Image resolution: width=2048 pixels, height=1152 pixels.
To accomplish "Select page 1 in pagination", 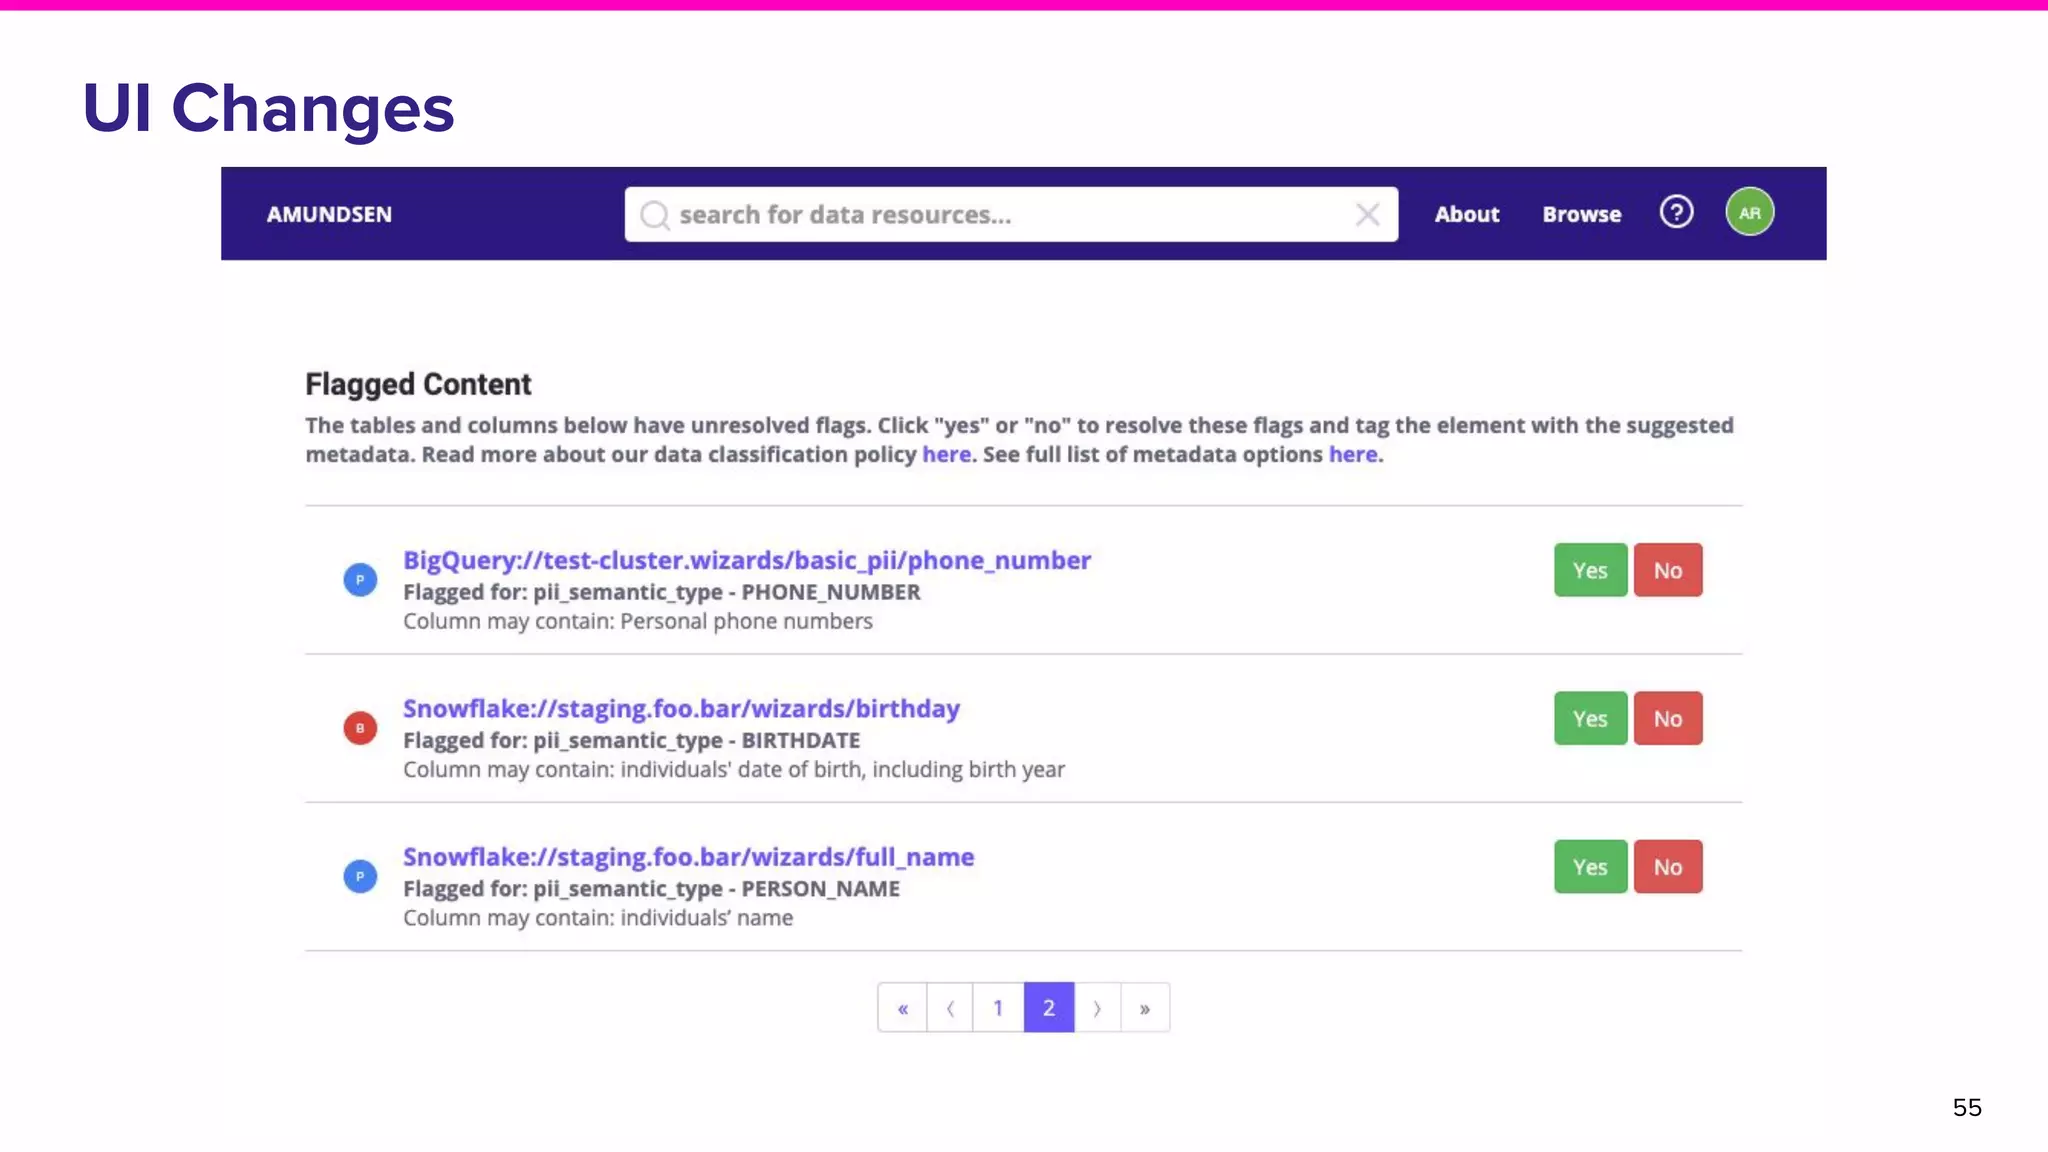I will [x=998, y=1008].
